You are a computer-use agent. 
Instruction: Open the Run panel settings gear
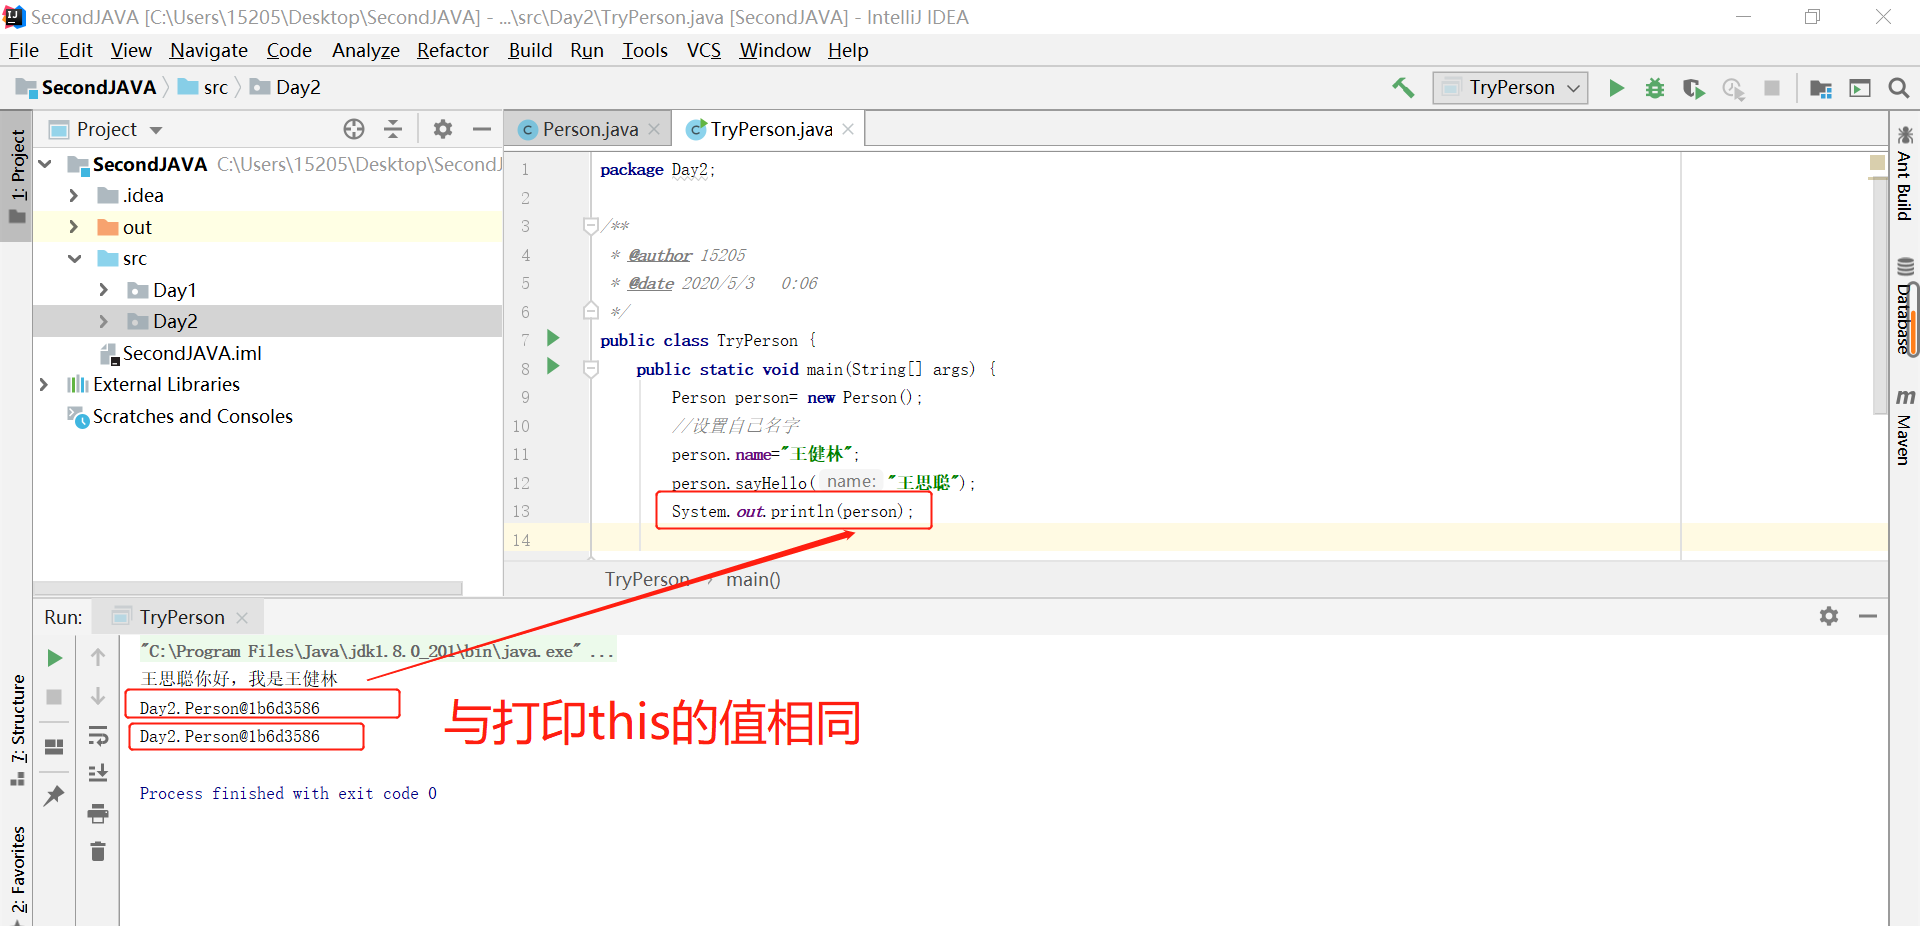tap(1830, 616)
